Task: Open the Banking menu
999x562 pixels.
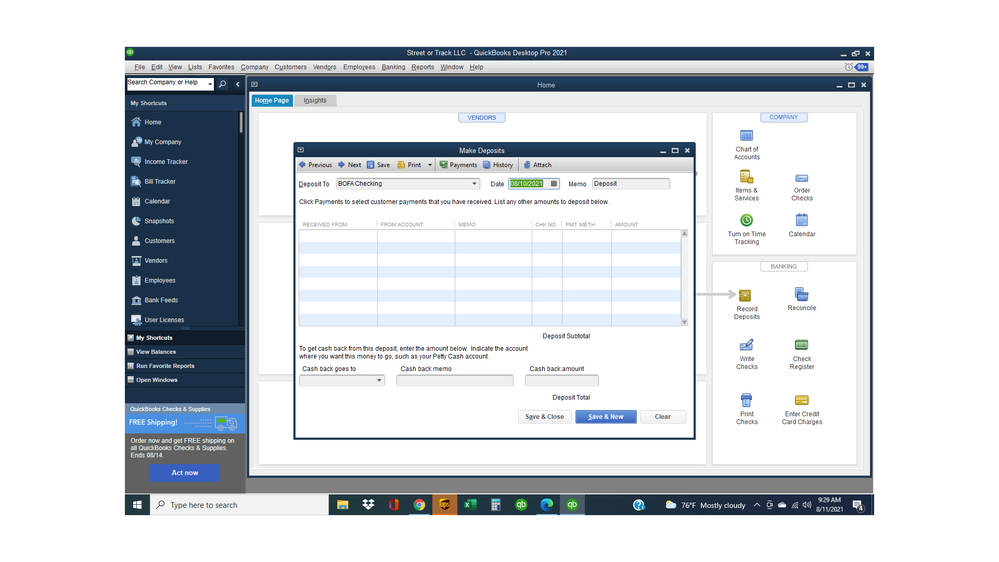Action: [393, 67]
